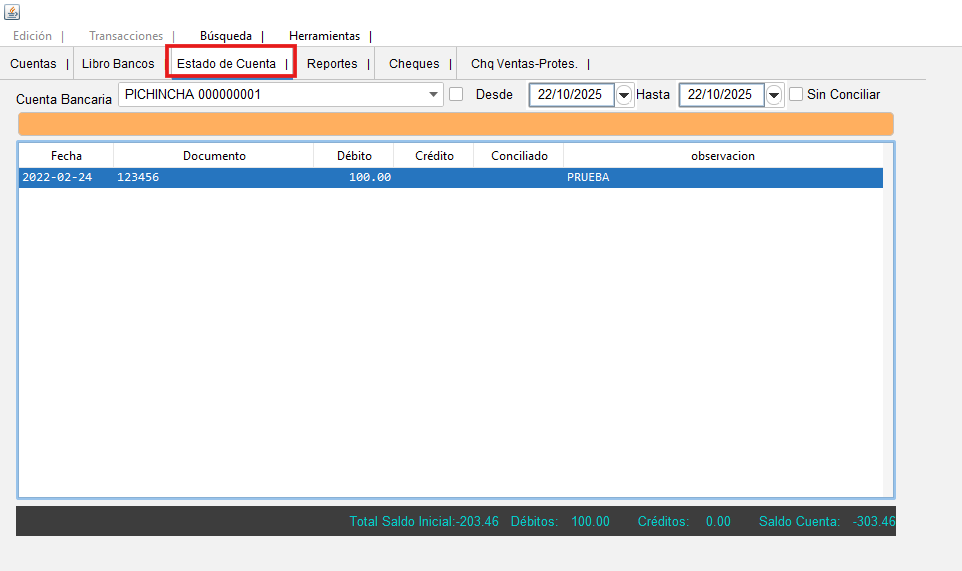Click the Java application icon in the title area

pos(12,12)
